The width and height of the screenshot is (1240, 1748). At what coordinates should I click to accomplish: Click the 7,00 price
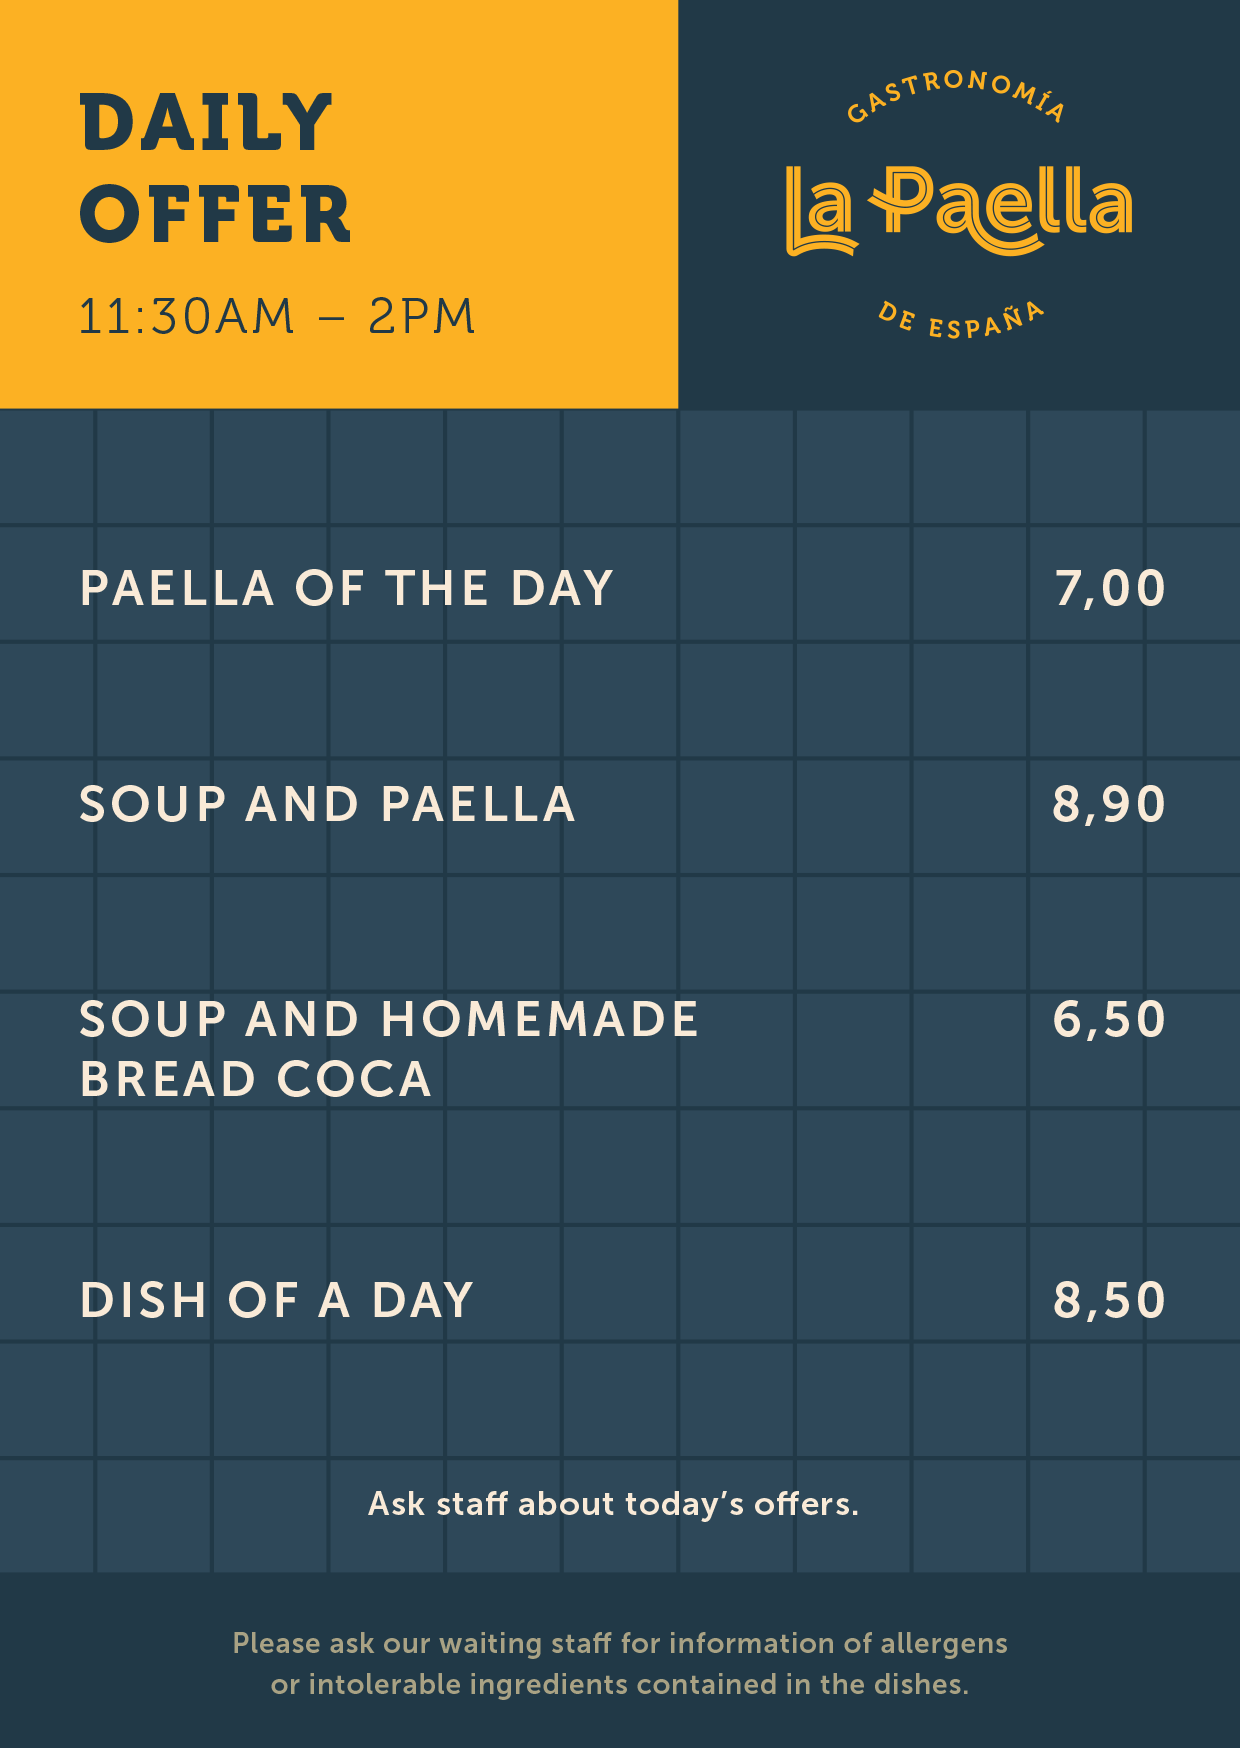1110,589
